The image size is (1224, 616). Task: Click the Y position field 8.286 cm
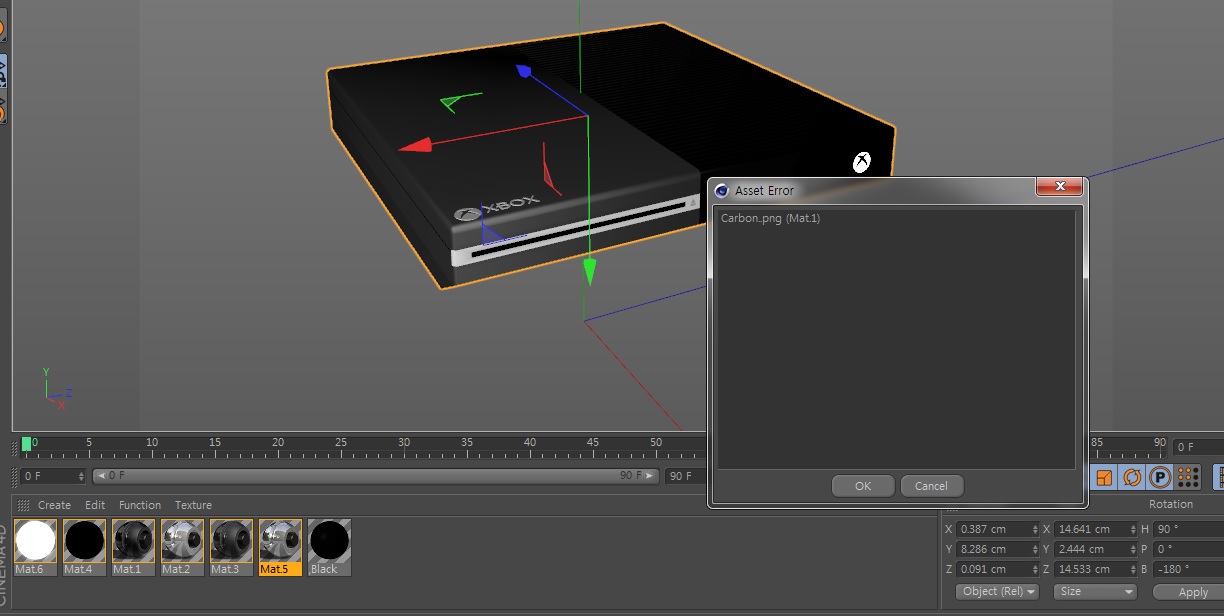[x=998, y=549]
